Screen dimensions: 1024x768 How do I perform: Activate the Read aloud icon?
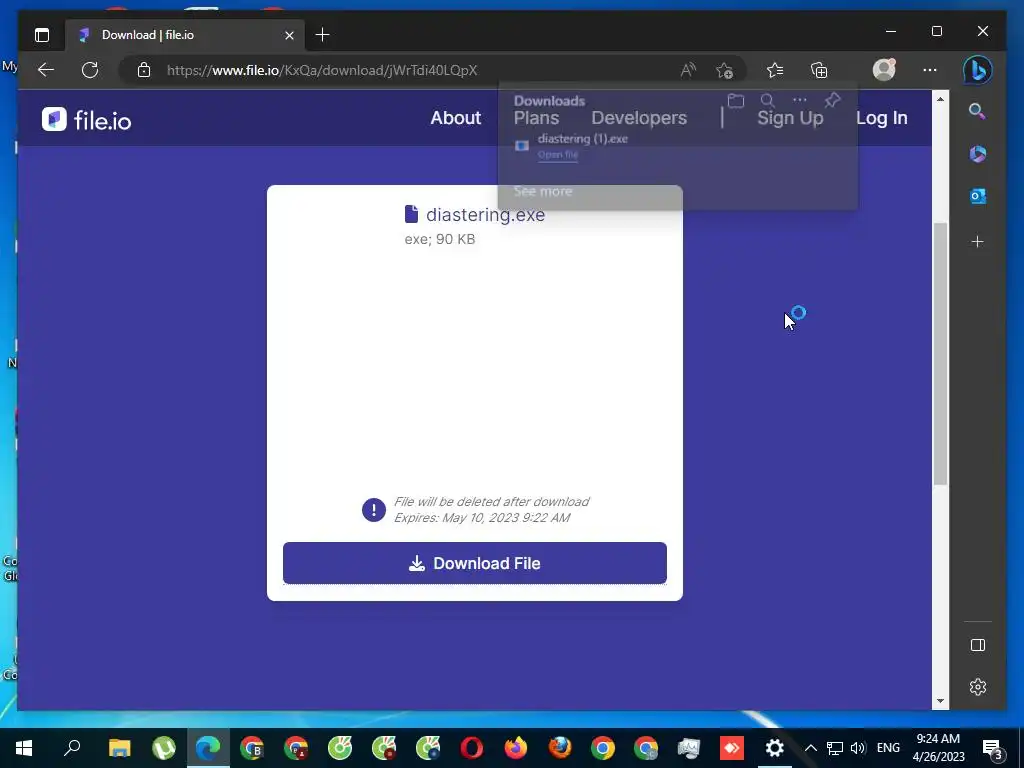point(688,70)
